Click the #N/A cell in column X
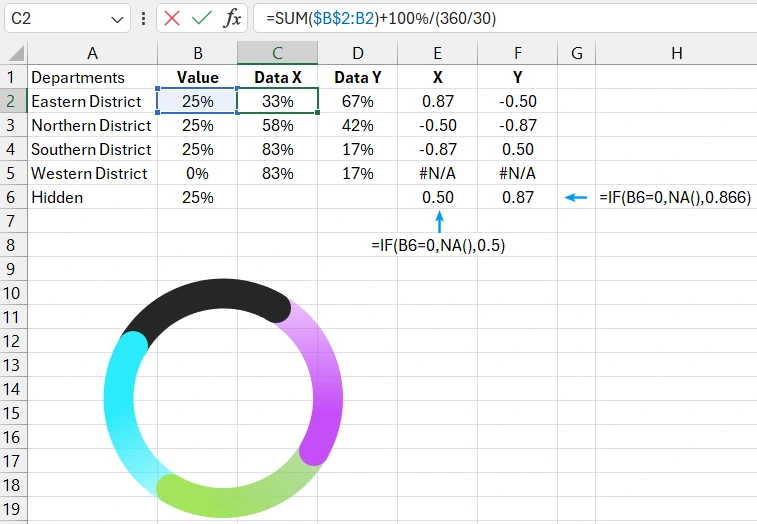 (438, 173)
